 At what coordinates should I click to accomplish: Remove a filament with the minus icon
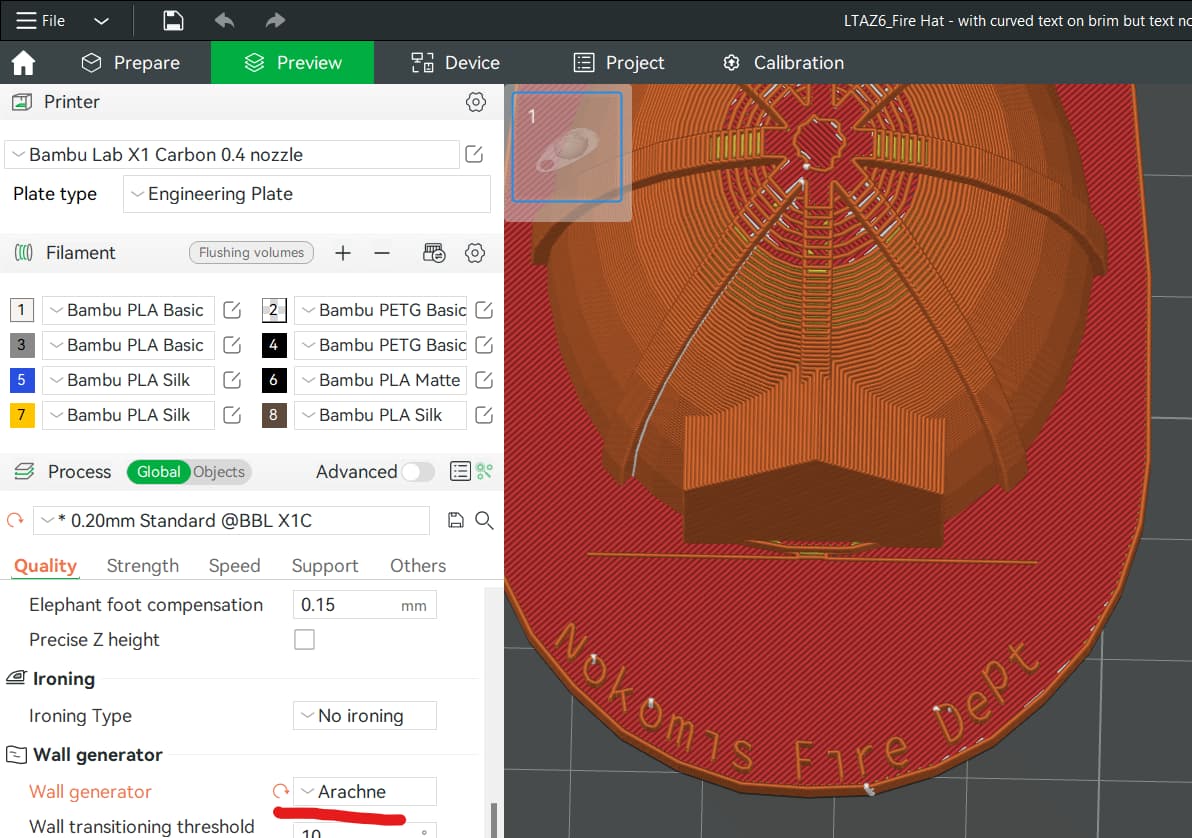tap(382, 253)
